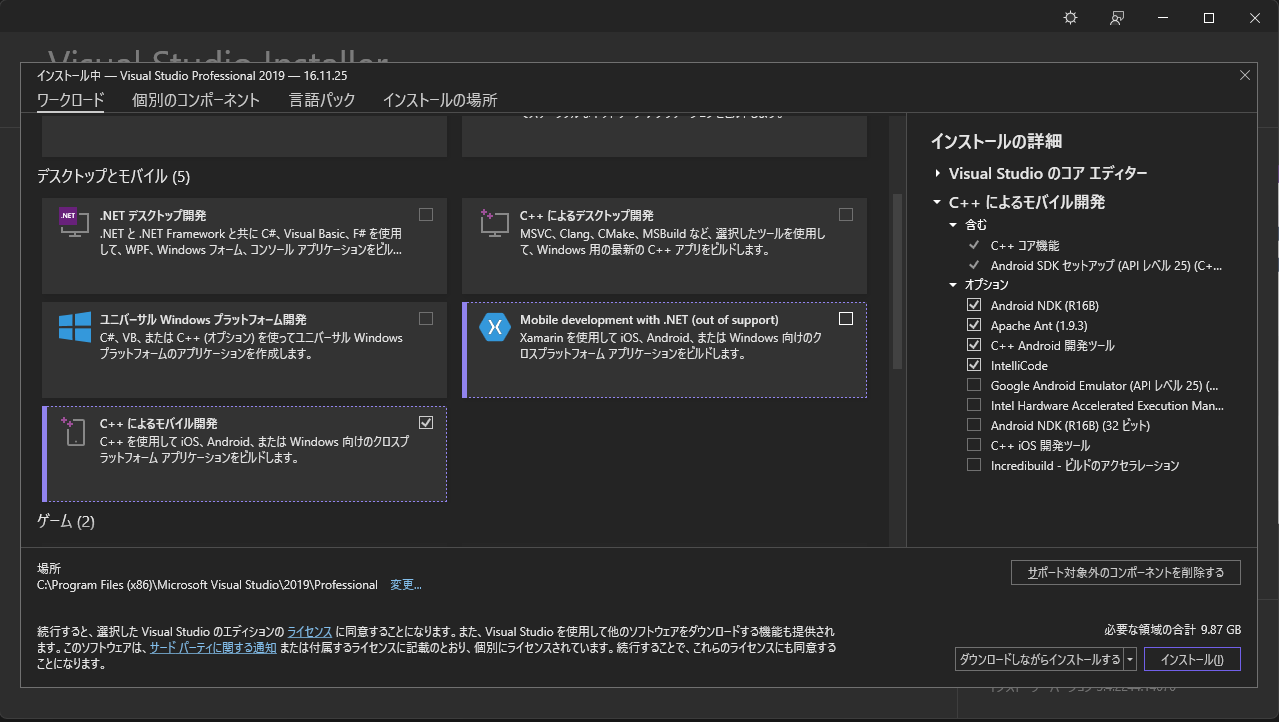Click the ゲーム (2) section heading

(x=65, y=521)
